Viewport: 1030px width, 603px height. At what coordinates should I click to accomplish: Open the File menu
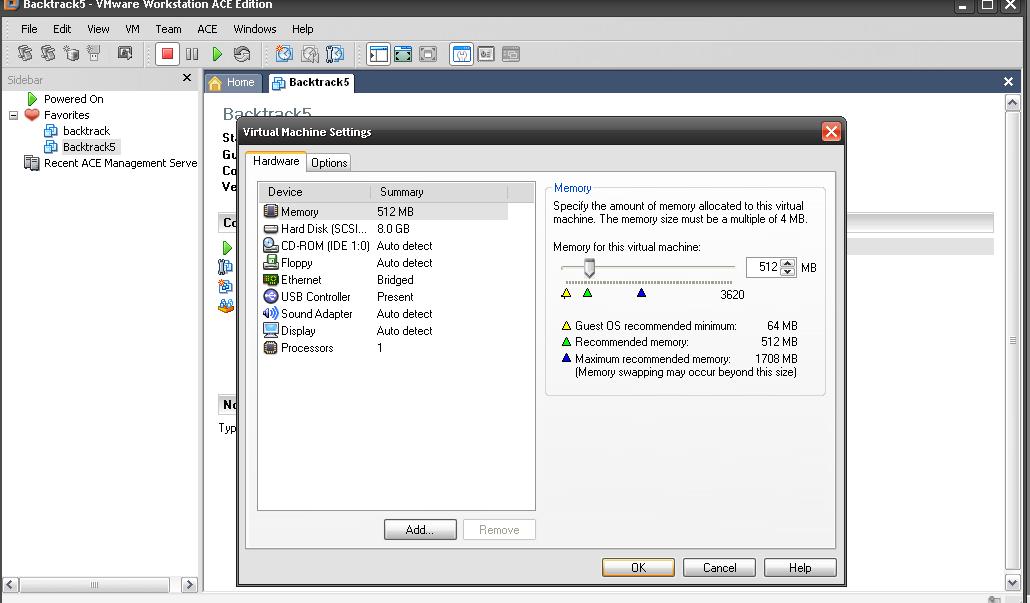pos(29,29)
